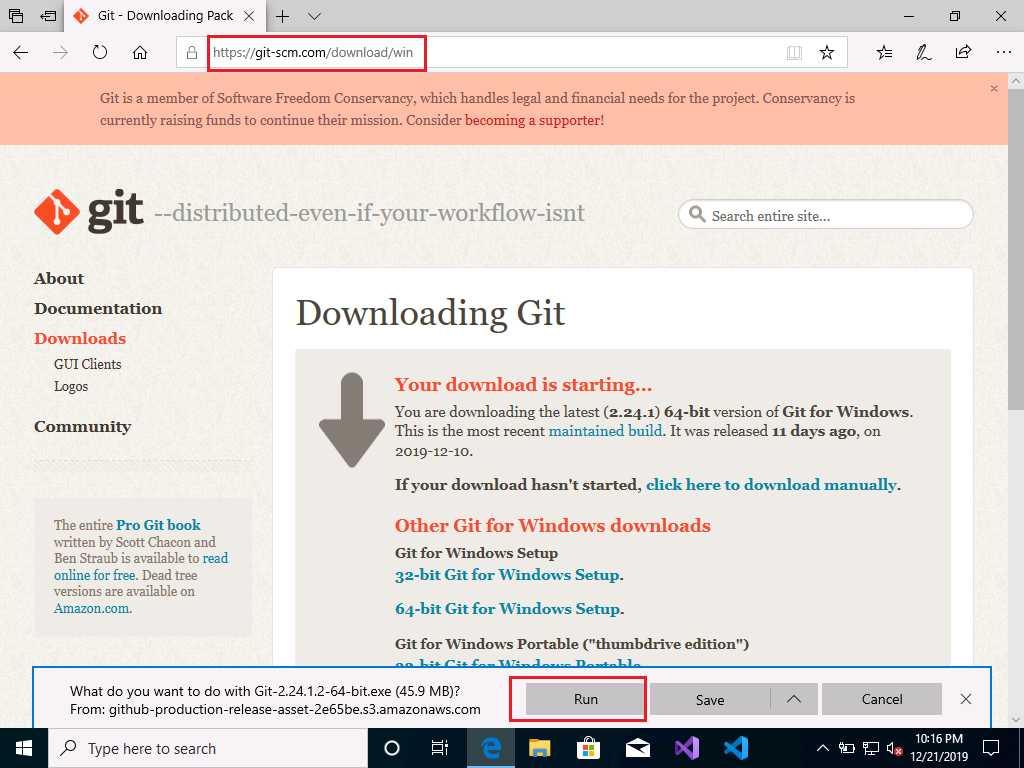The height and width of the screenshot is (768, 1024).
Task: Refresh the page with reload icon
Action: coord(99,52)
